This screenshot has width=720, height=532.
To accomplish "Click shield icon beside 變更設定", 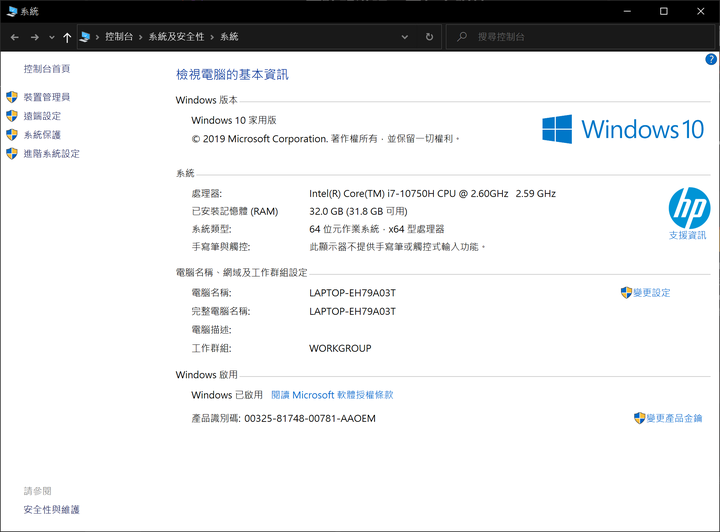I will point(626,293).
